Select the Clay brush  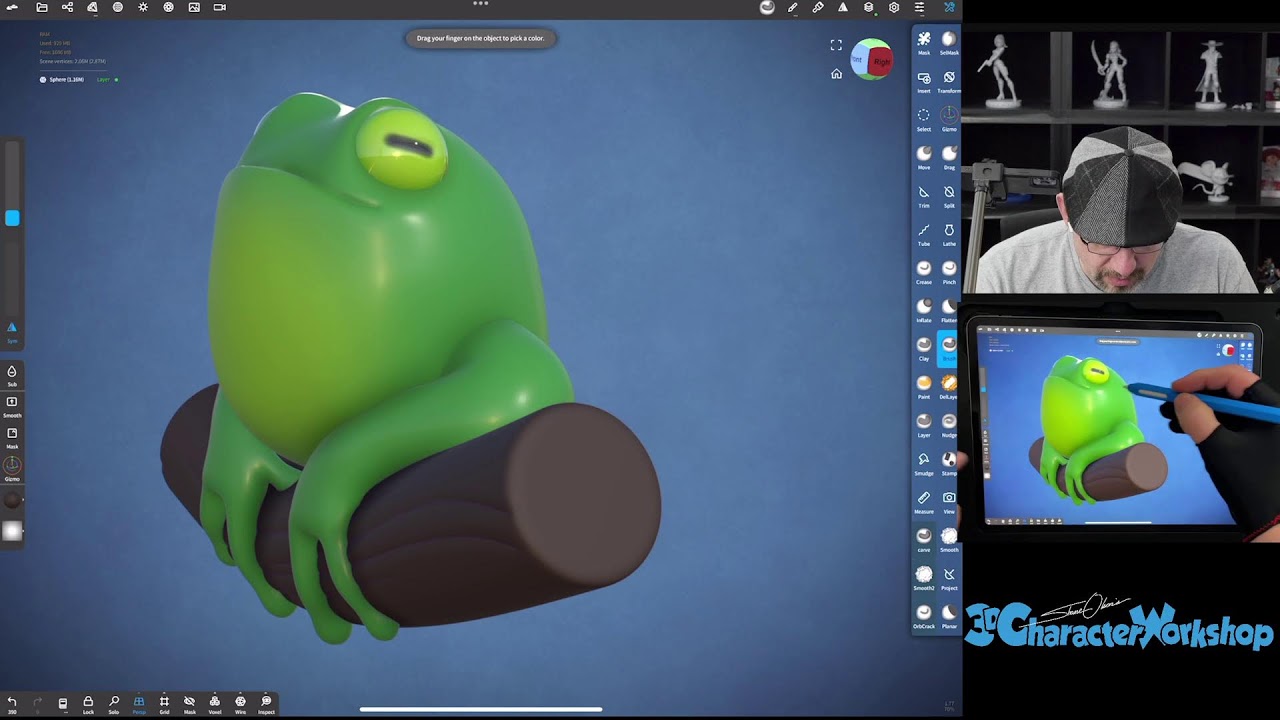coord(924,349)
